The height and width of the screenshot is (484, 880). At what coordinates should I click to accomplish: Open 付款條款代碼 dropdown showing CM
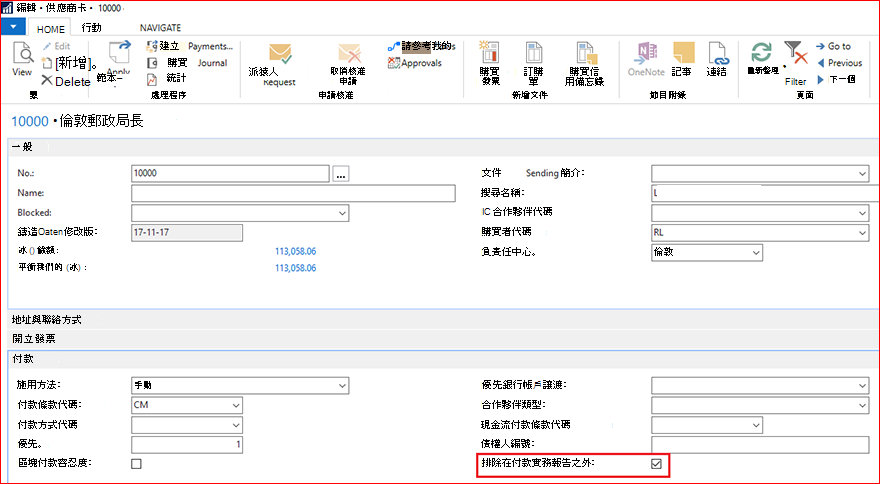236,405
